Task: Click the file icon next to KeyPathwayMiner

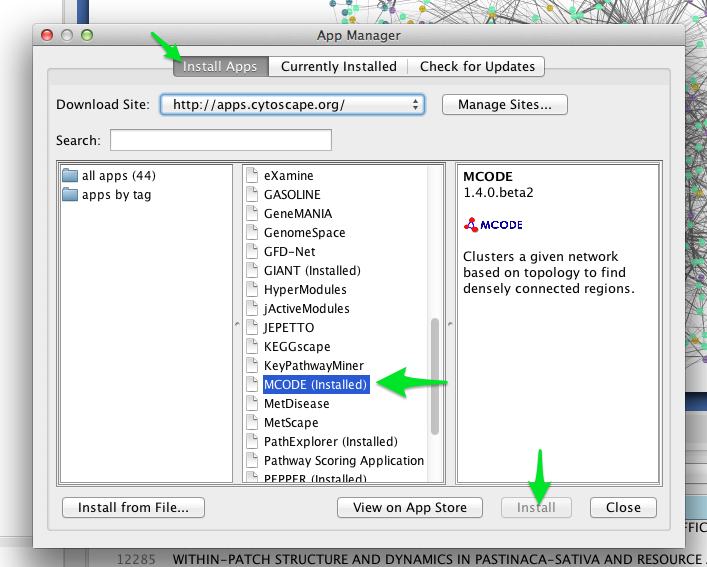Action: [x=252, y=365]
